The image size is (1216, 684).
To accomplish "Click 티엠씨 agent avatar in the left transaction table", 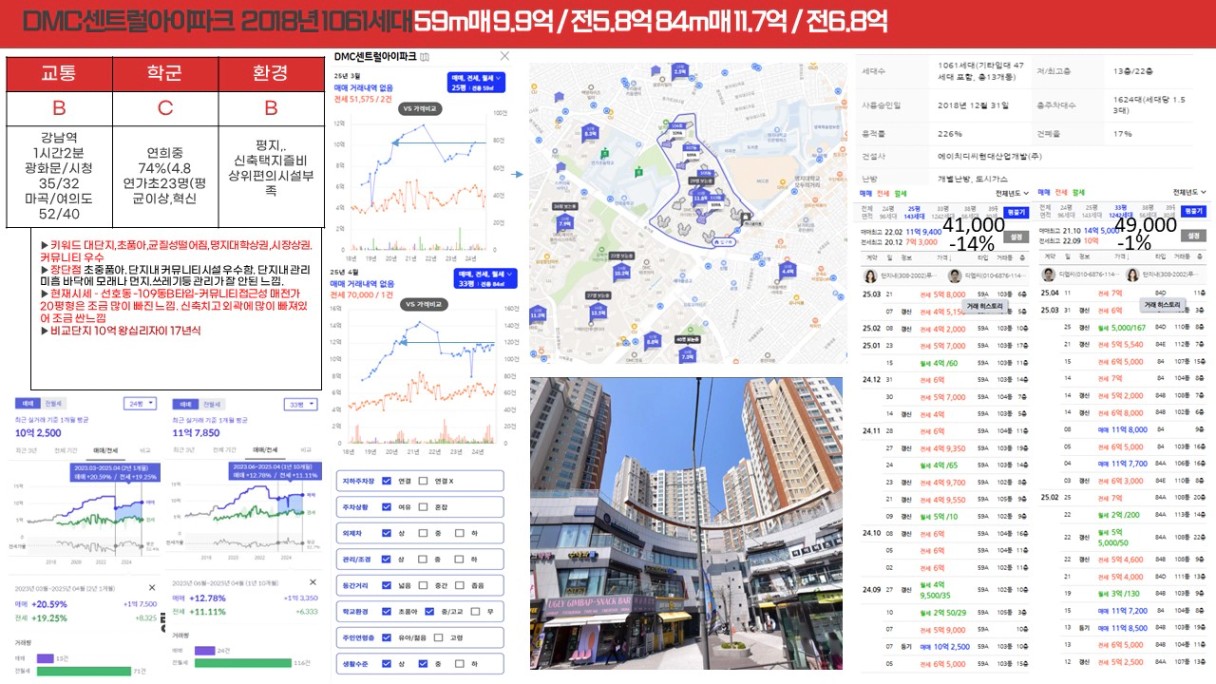I will click(x=954, y=276).
